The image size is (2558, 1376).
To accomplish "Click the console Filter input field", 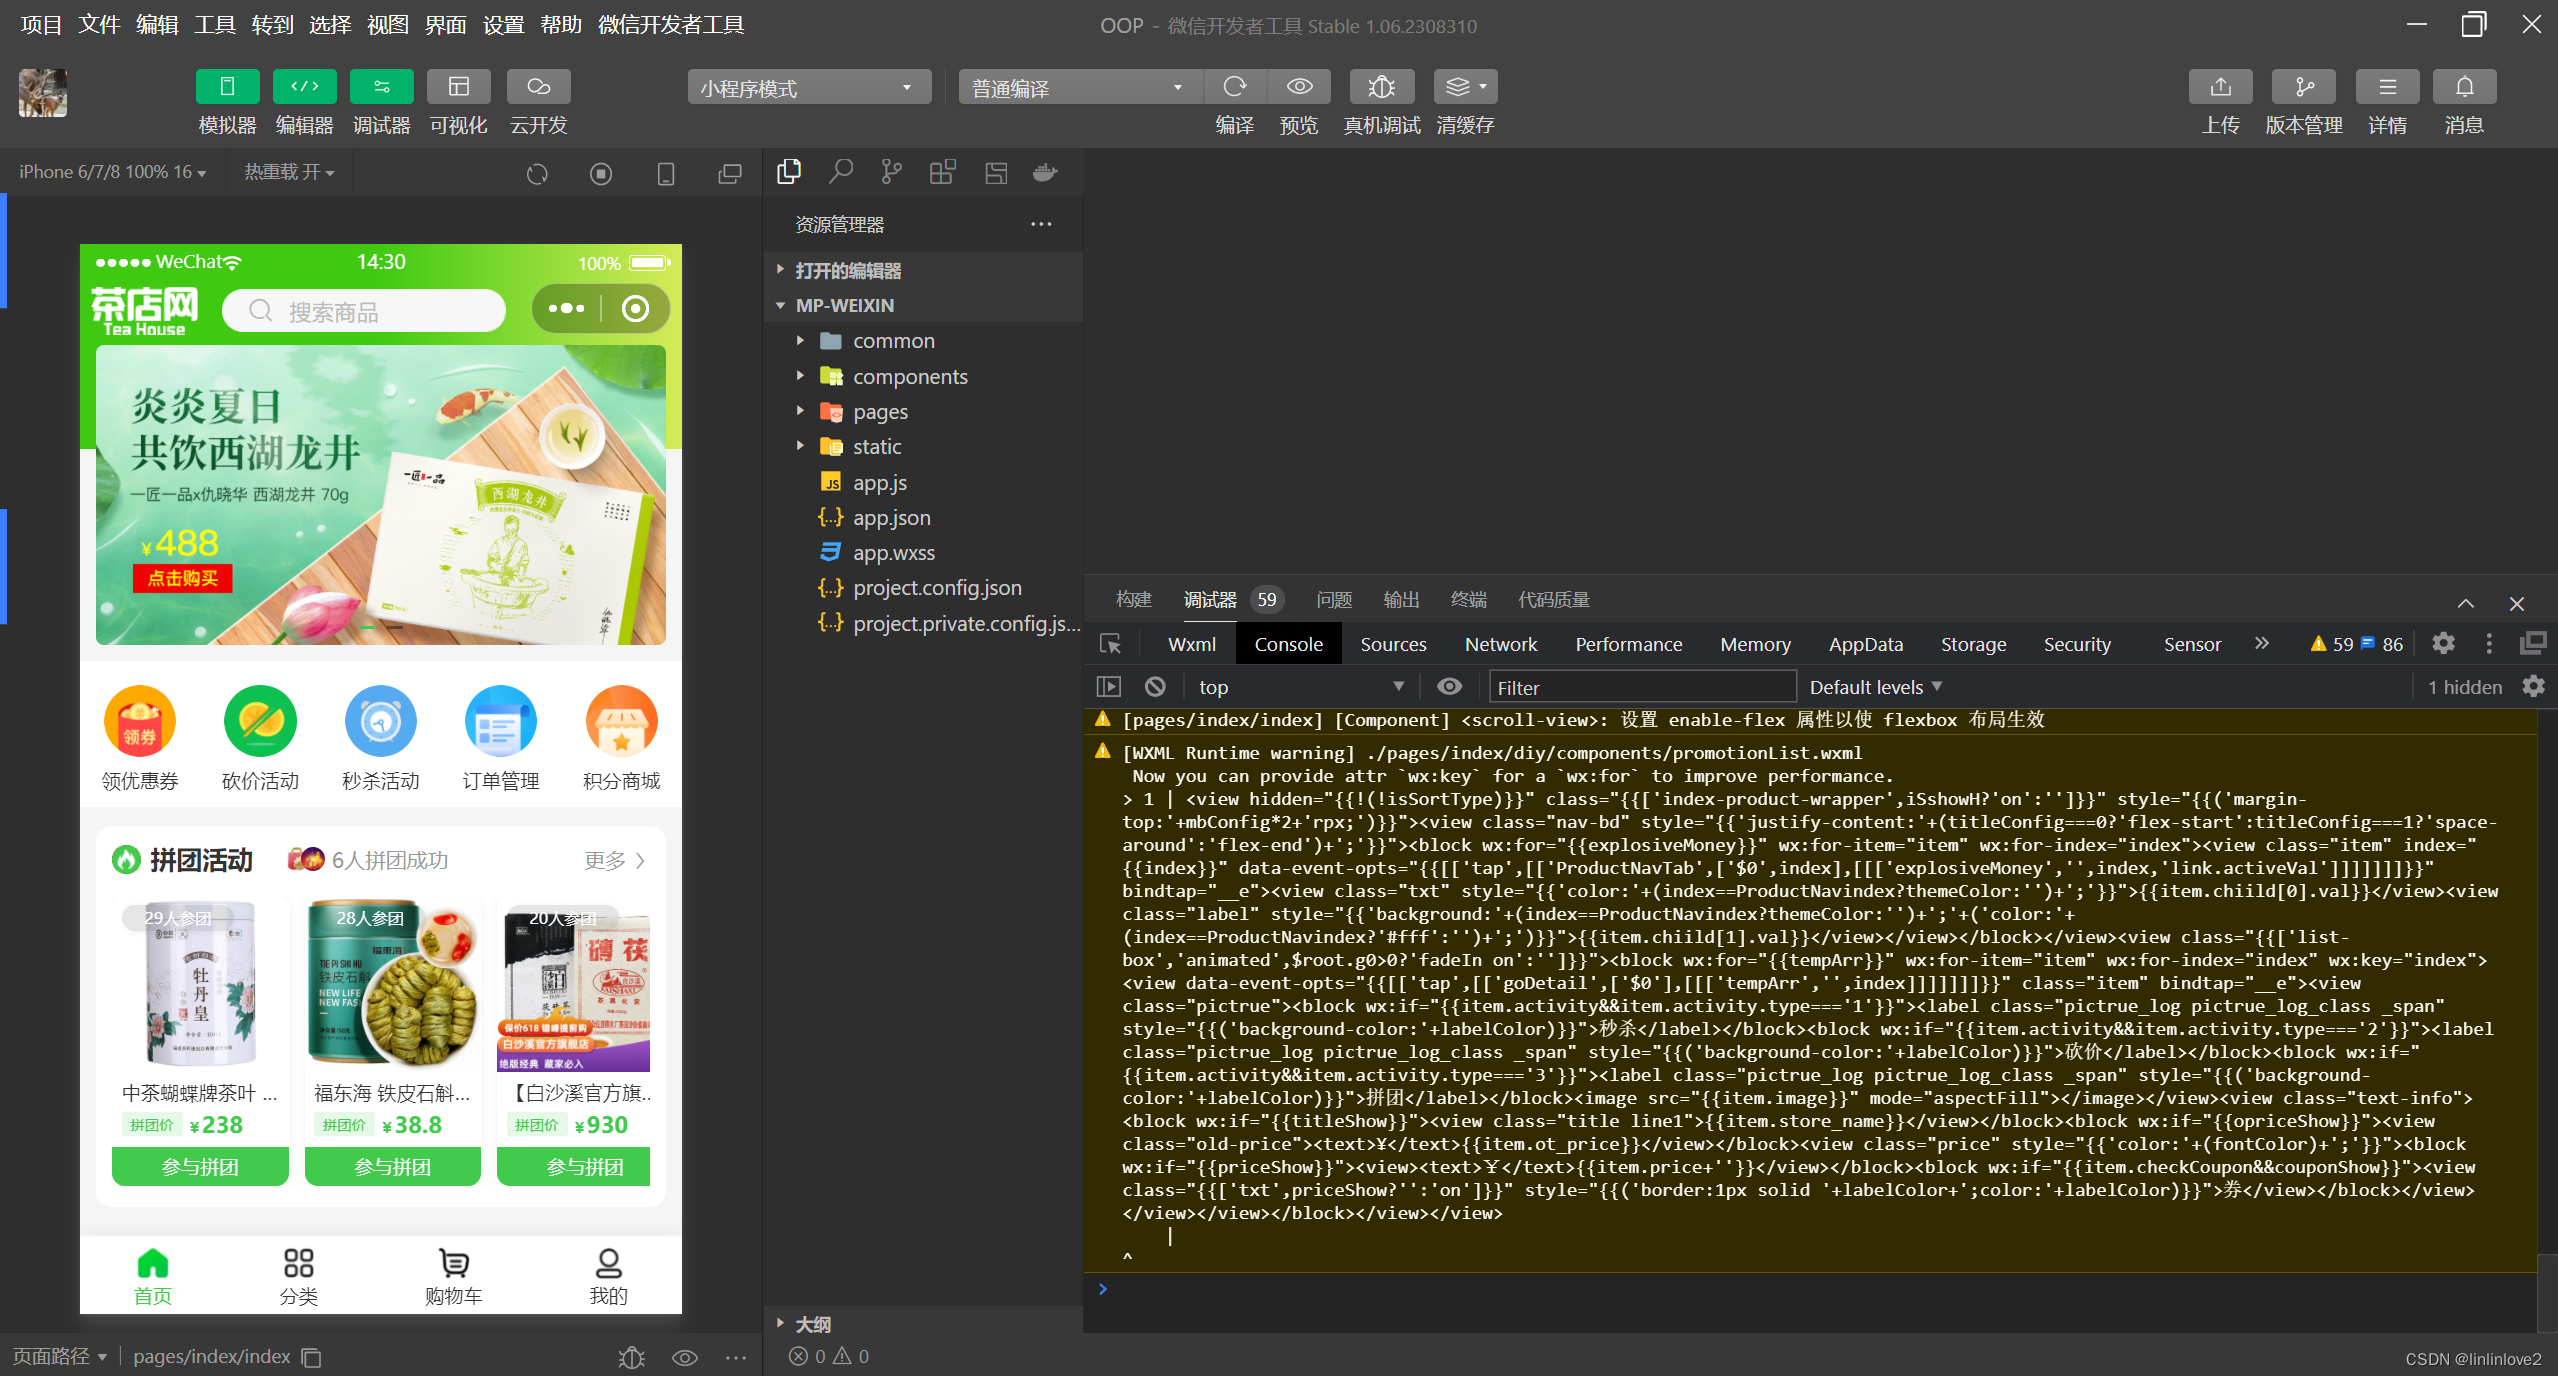I will (1642, 687).
